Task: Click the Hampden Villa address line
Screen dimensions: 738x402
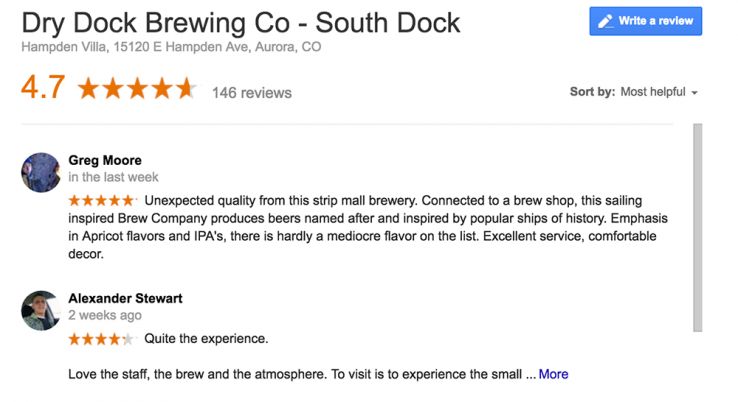Action: pos(171,47)
